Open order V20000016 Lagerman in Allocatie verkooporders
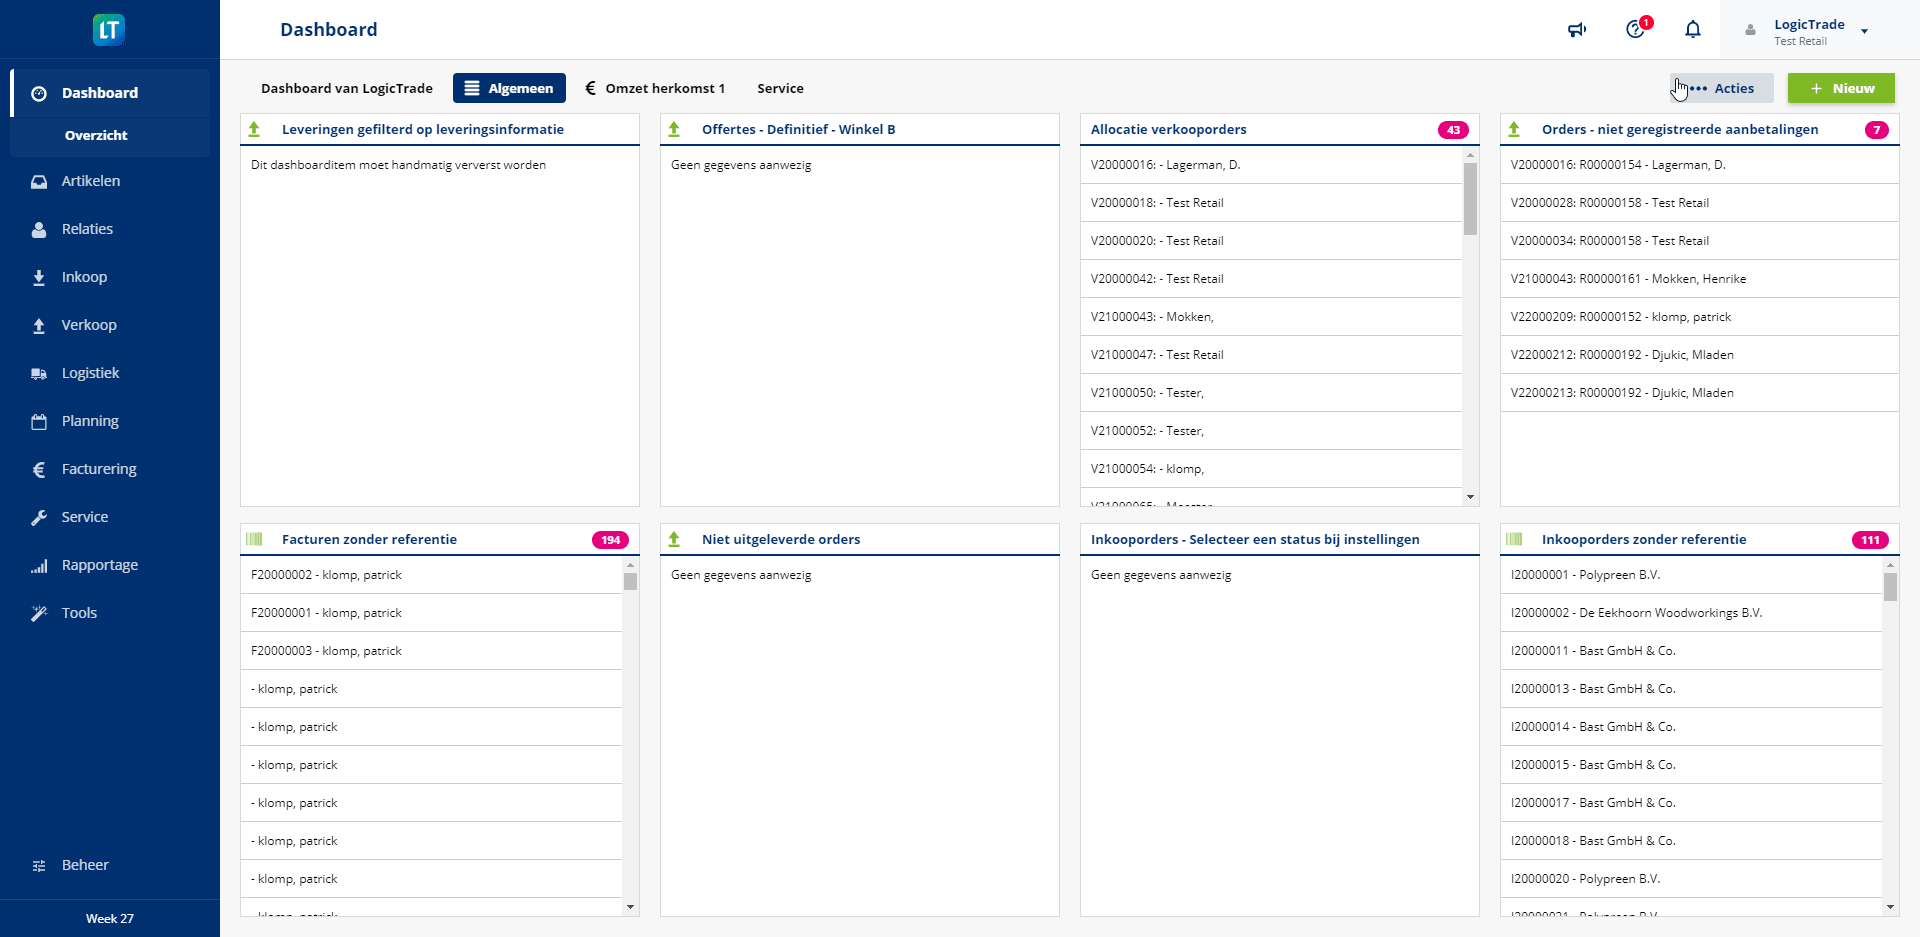Viewport: 1920px width, 937px height. [1165, 165]
